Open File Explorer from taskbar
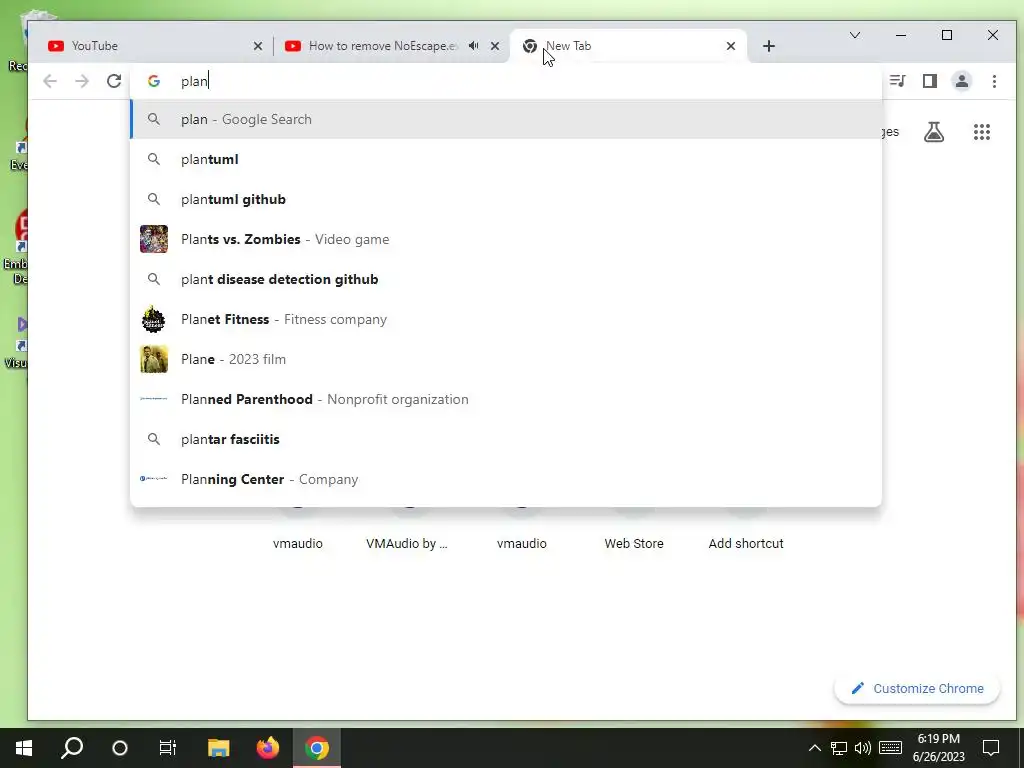Image resolution: width=1024 pixels, height=768 pixels. click(219, 748)
